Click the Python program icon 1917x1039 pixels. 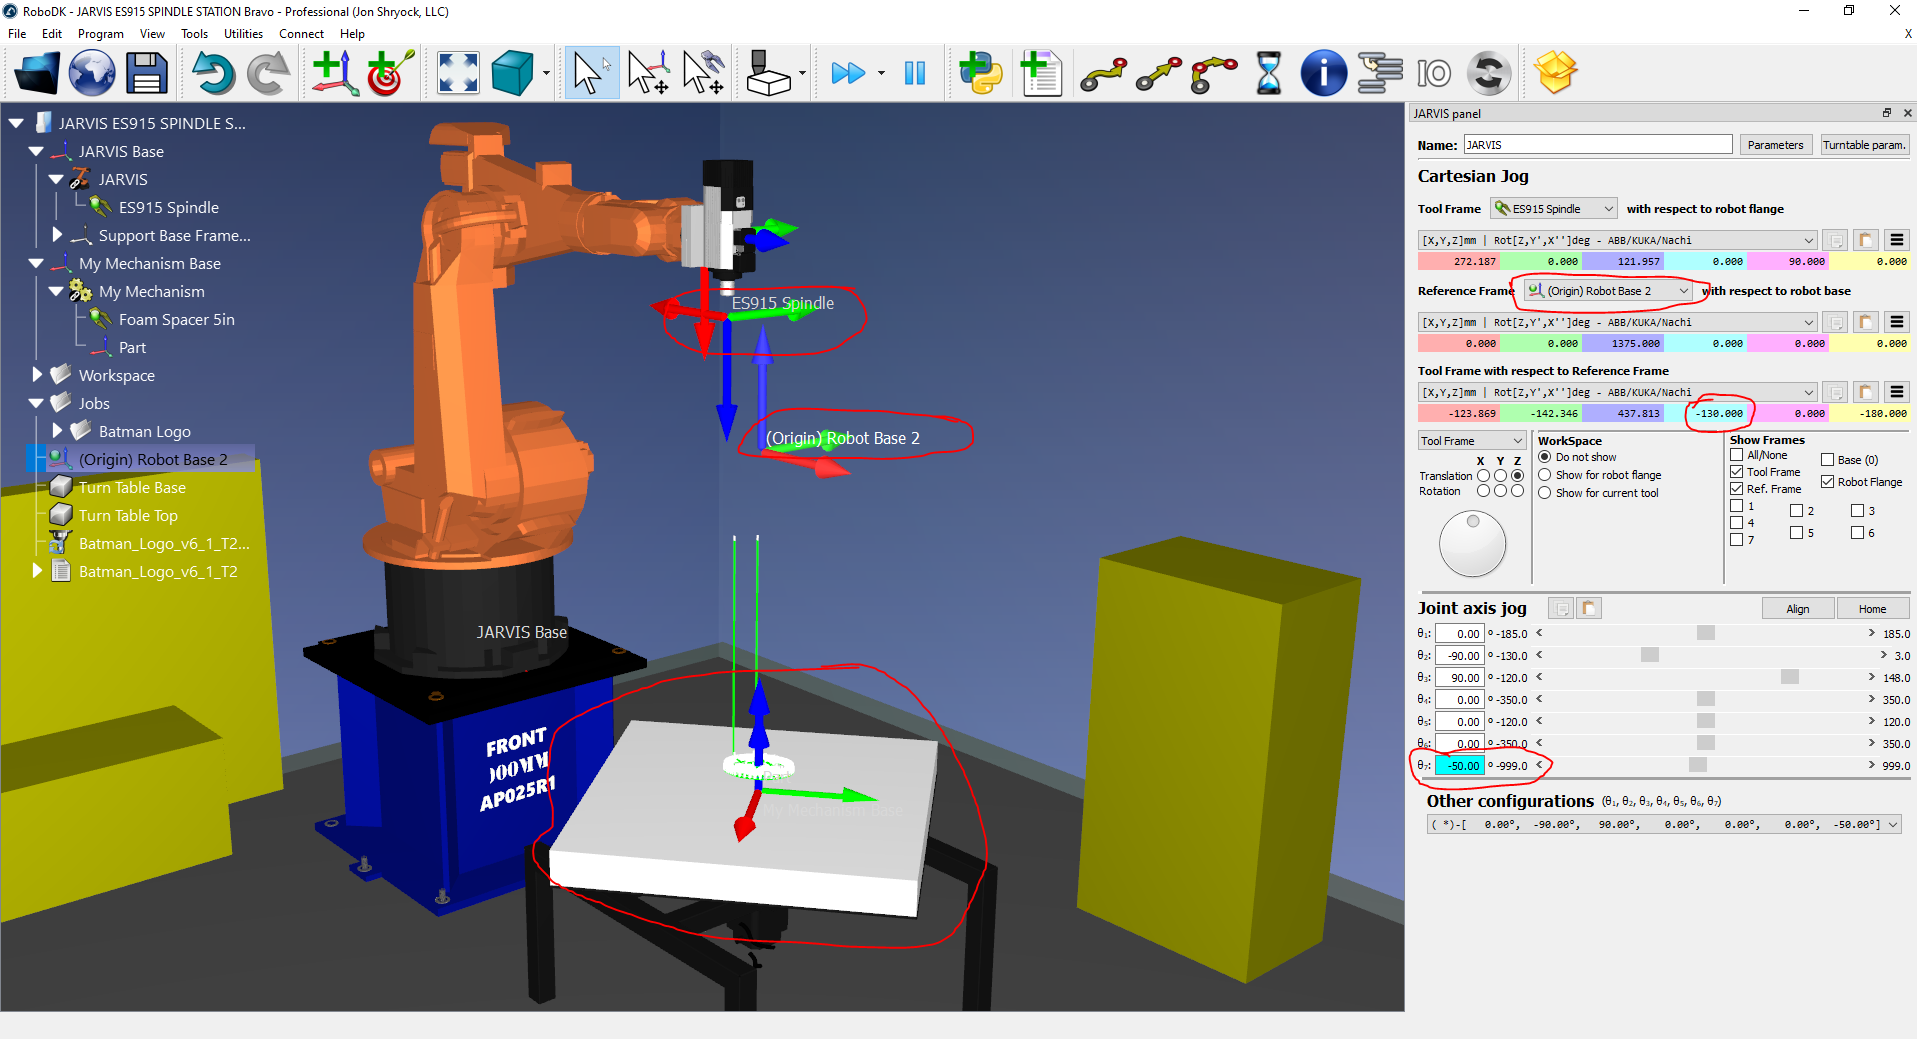[980, 74]
